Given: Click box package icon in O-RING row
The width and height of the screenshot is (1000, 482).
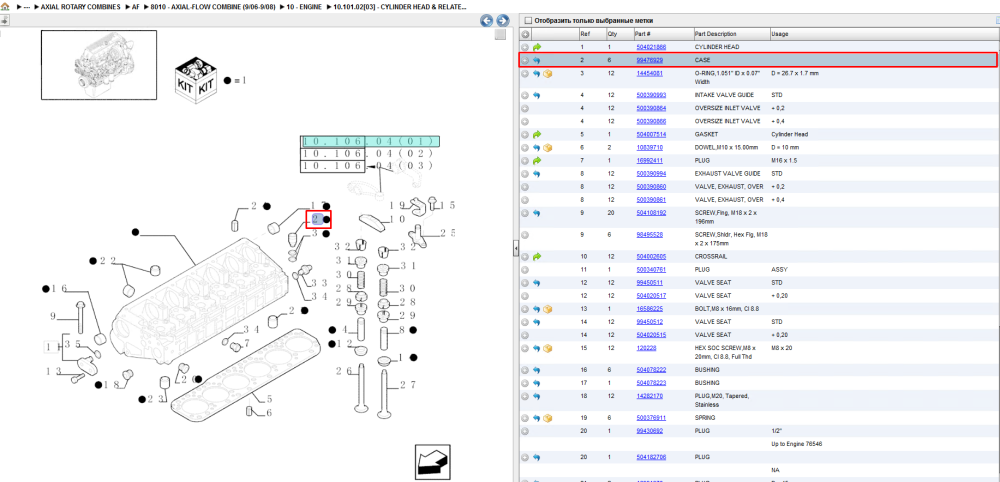Looking at the screenshot, I should click(548, 74).
